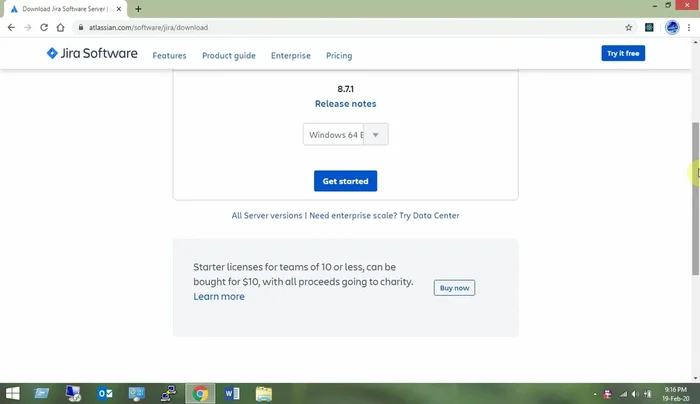Click the Buy now button
700x404 pixels.
(454, 288)
